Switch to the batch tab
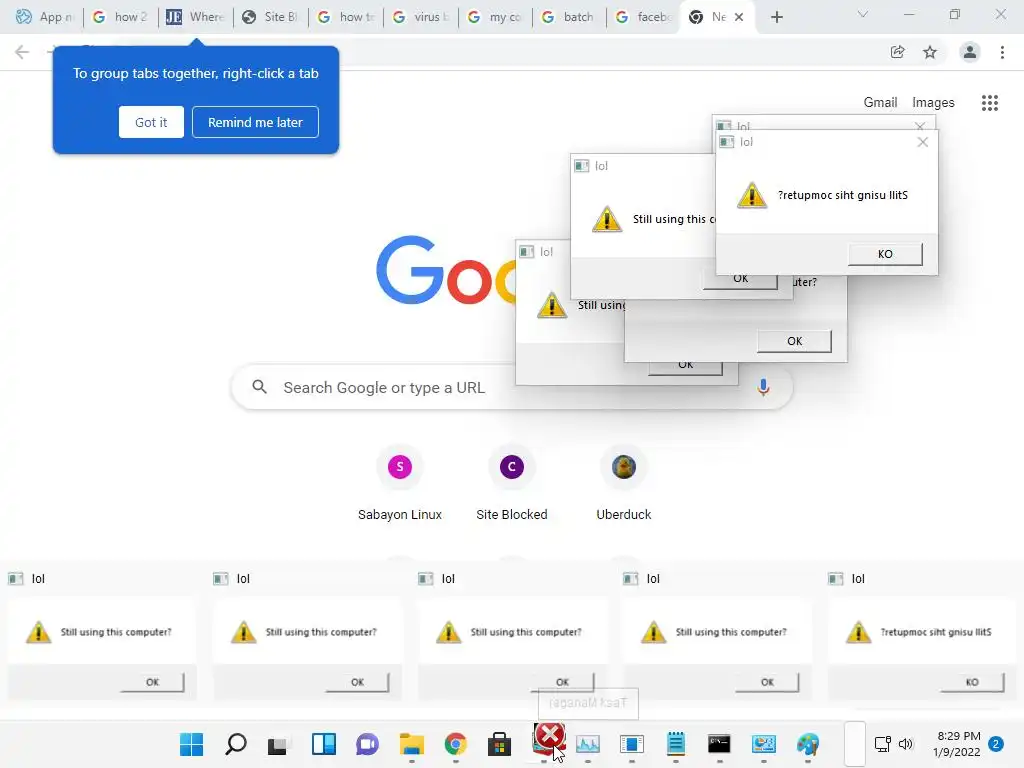The height and width of the screenshot is (768, 1024). coord(568,17)
